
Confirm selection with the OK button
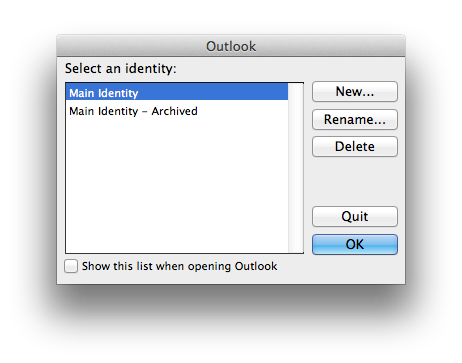pos(355,244)
